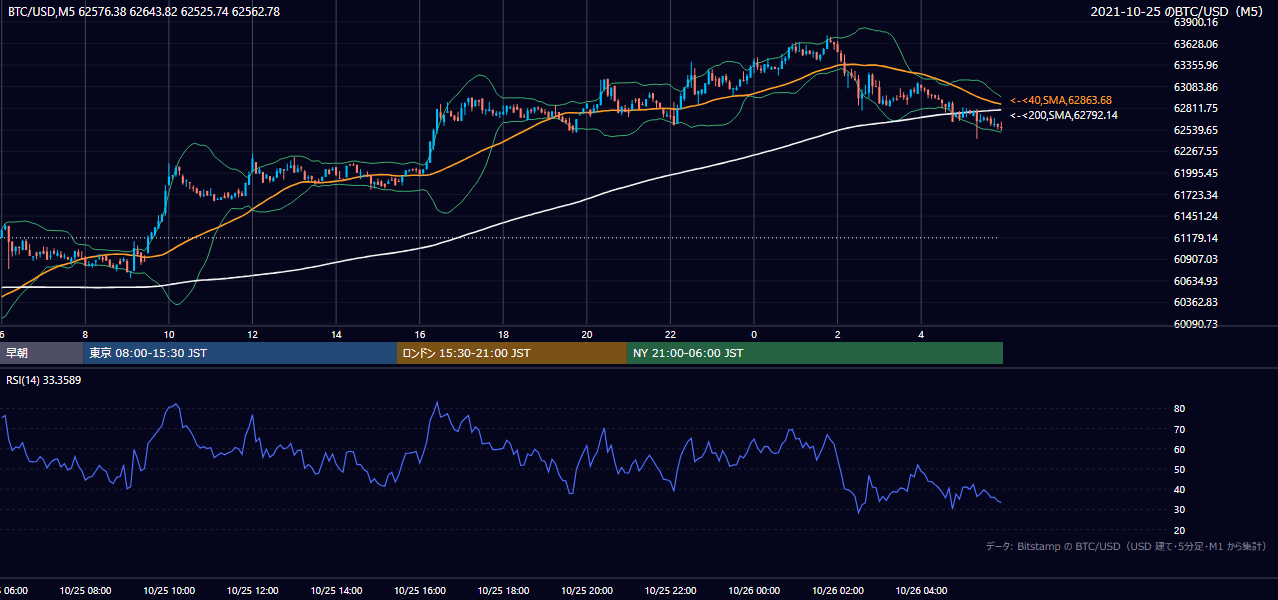1278x600 pixels.
Task: Click the 10/25 14:00 date label
Action: tap(336, 591)
